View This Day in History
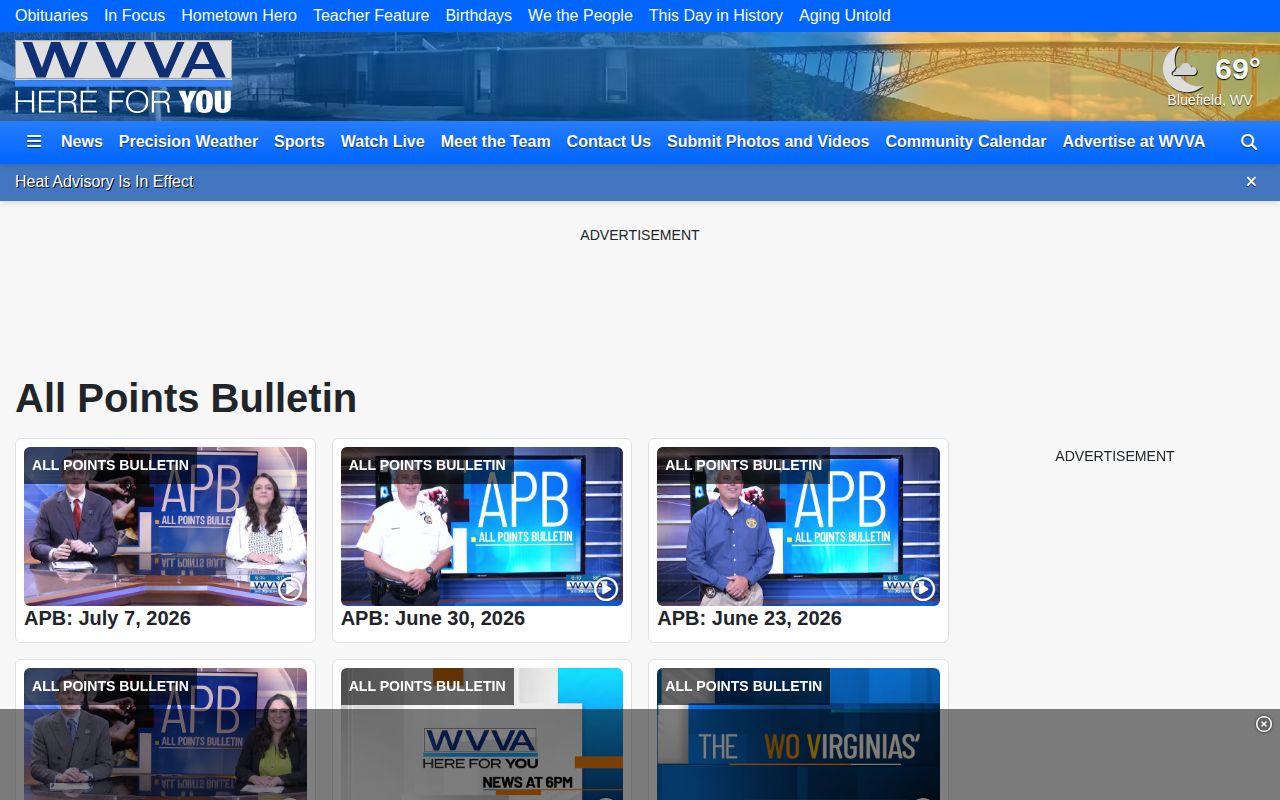 (716, 15)
